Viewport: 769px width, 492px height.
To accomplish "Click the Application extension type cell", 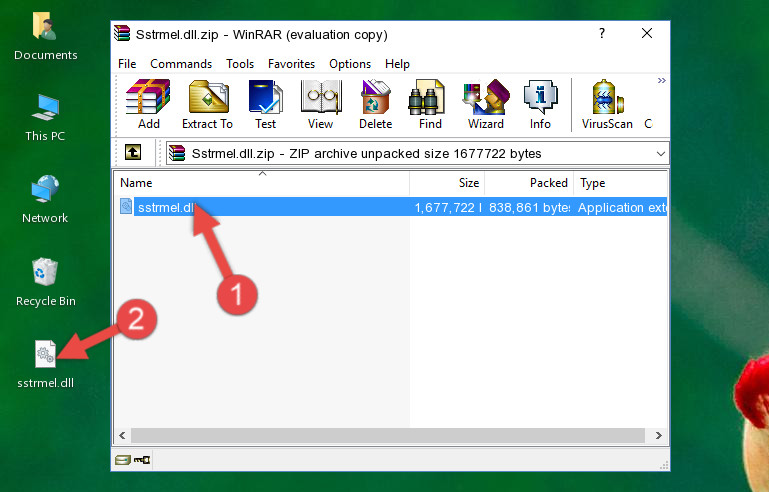I will (x=622, y=207).
